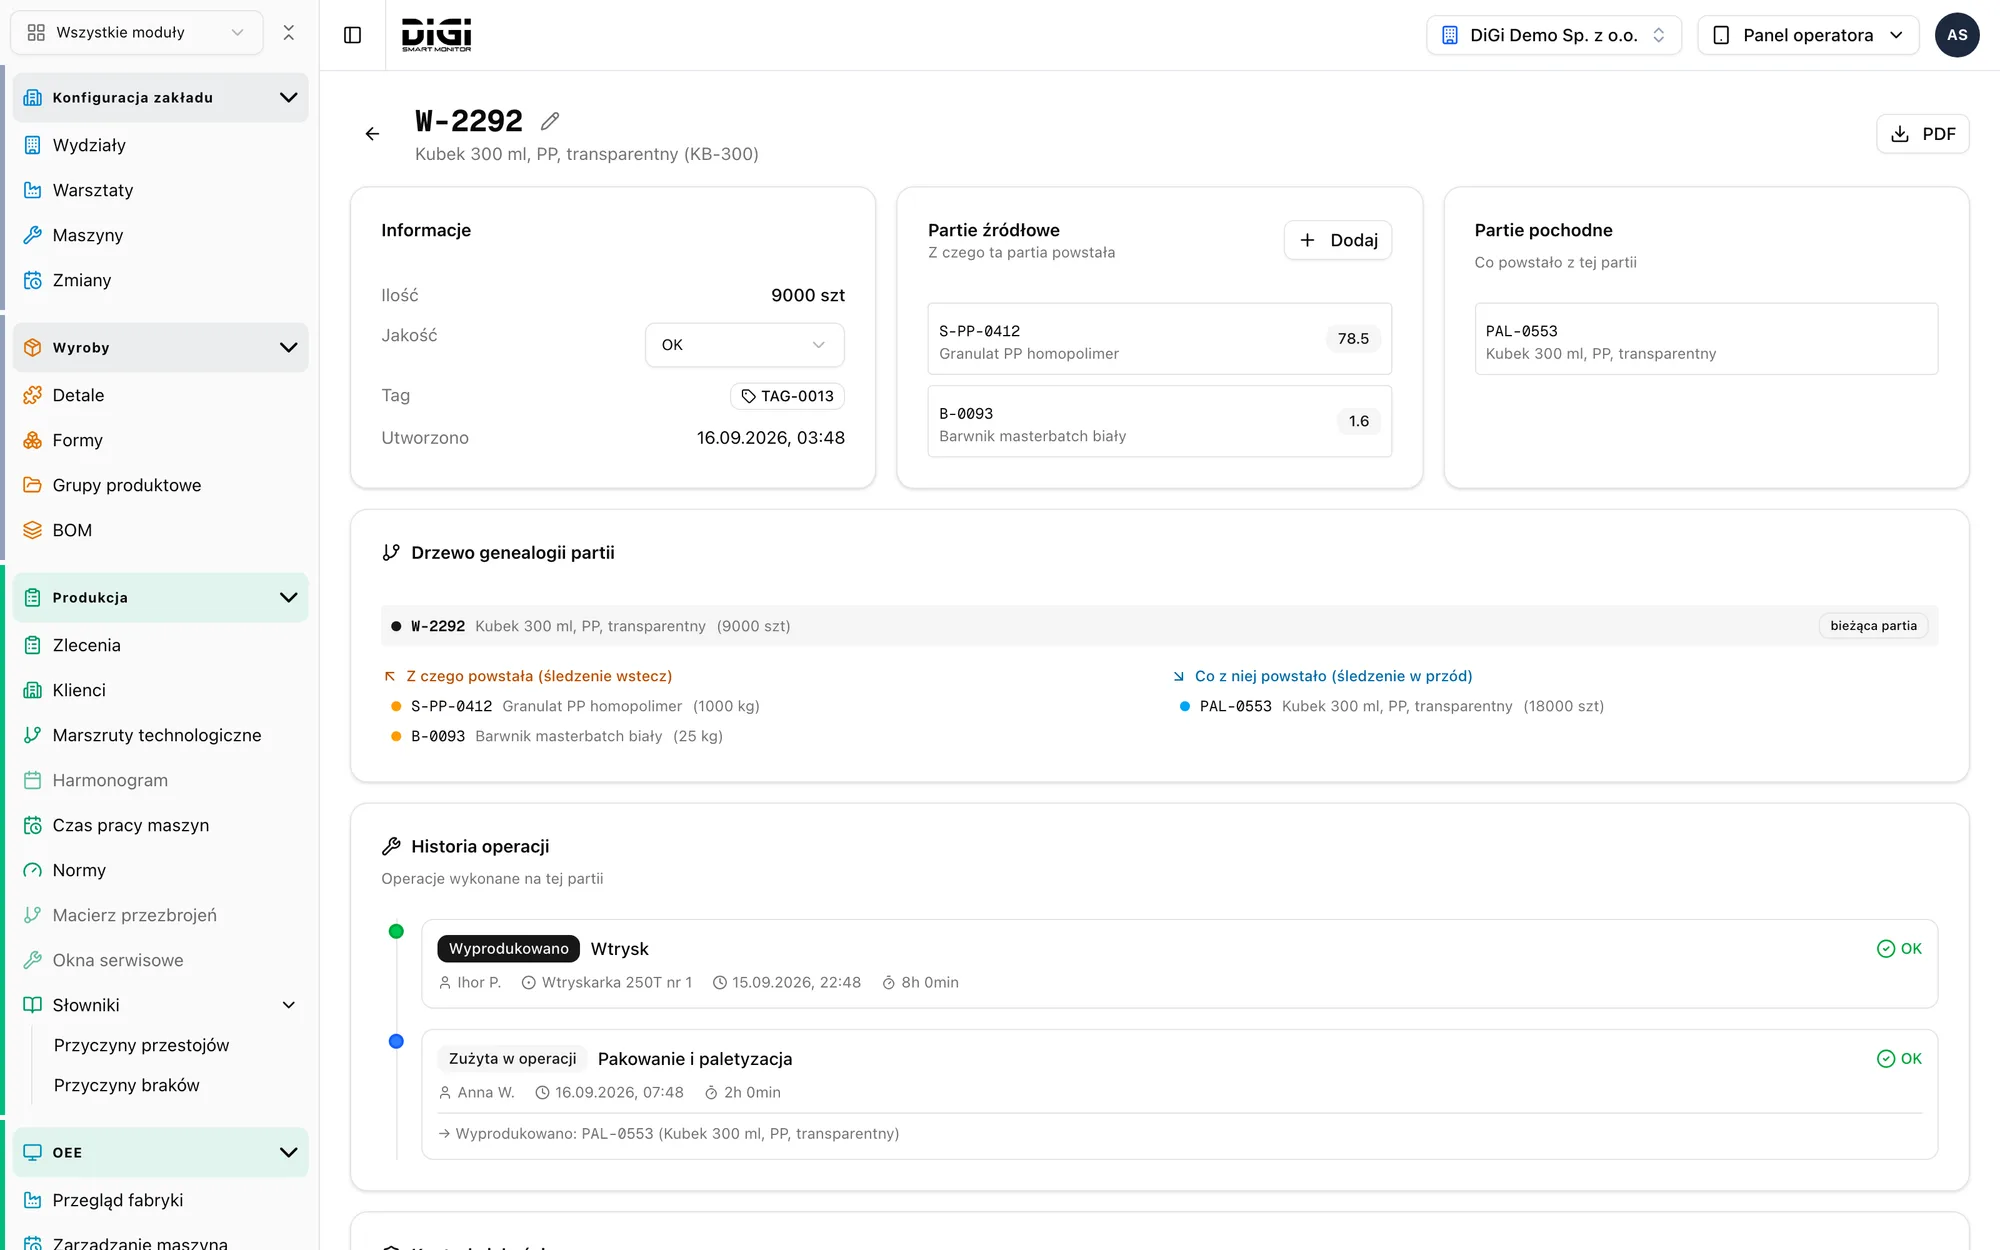Click the DiGi Smart Monitor logo
Screen dimensions: 2000x1250
tap(436, 35)
